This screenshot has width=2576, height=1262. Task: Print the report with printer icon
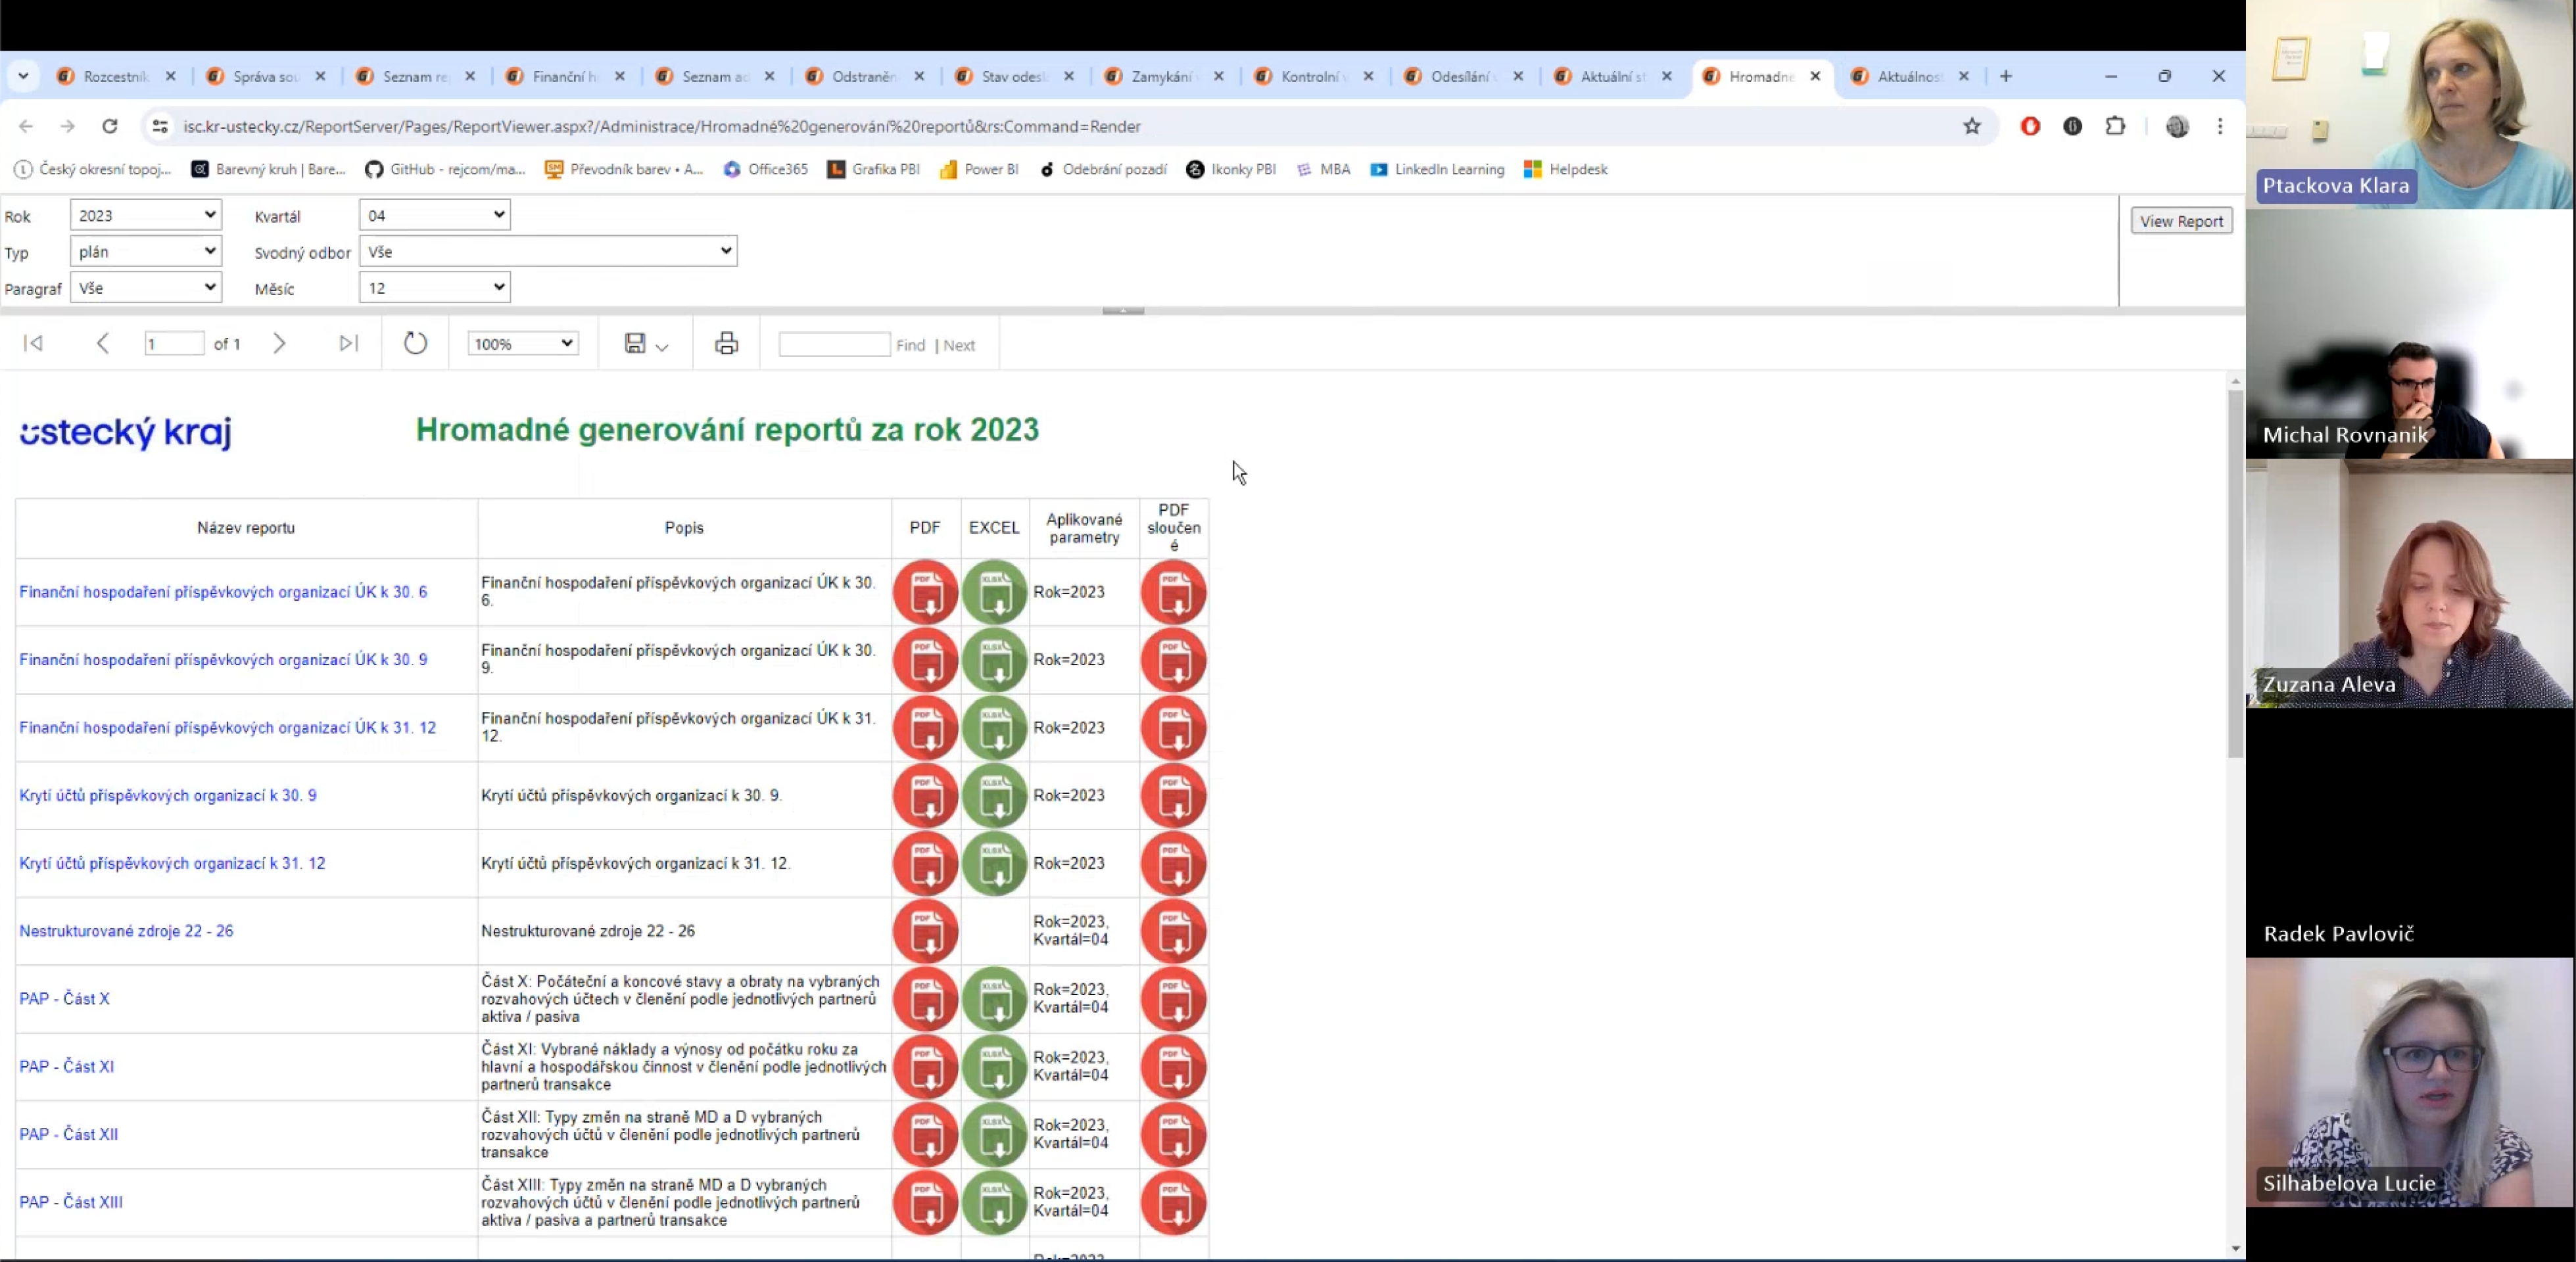727,344
